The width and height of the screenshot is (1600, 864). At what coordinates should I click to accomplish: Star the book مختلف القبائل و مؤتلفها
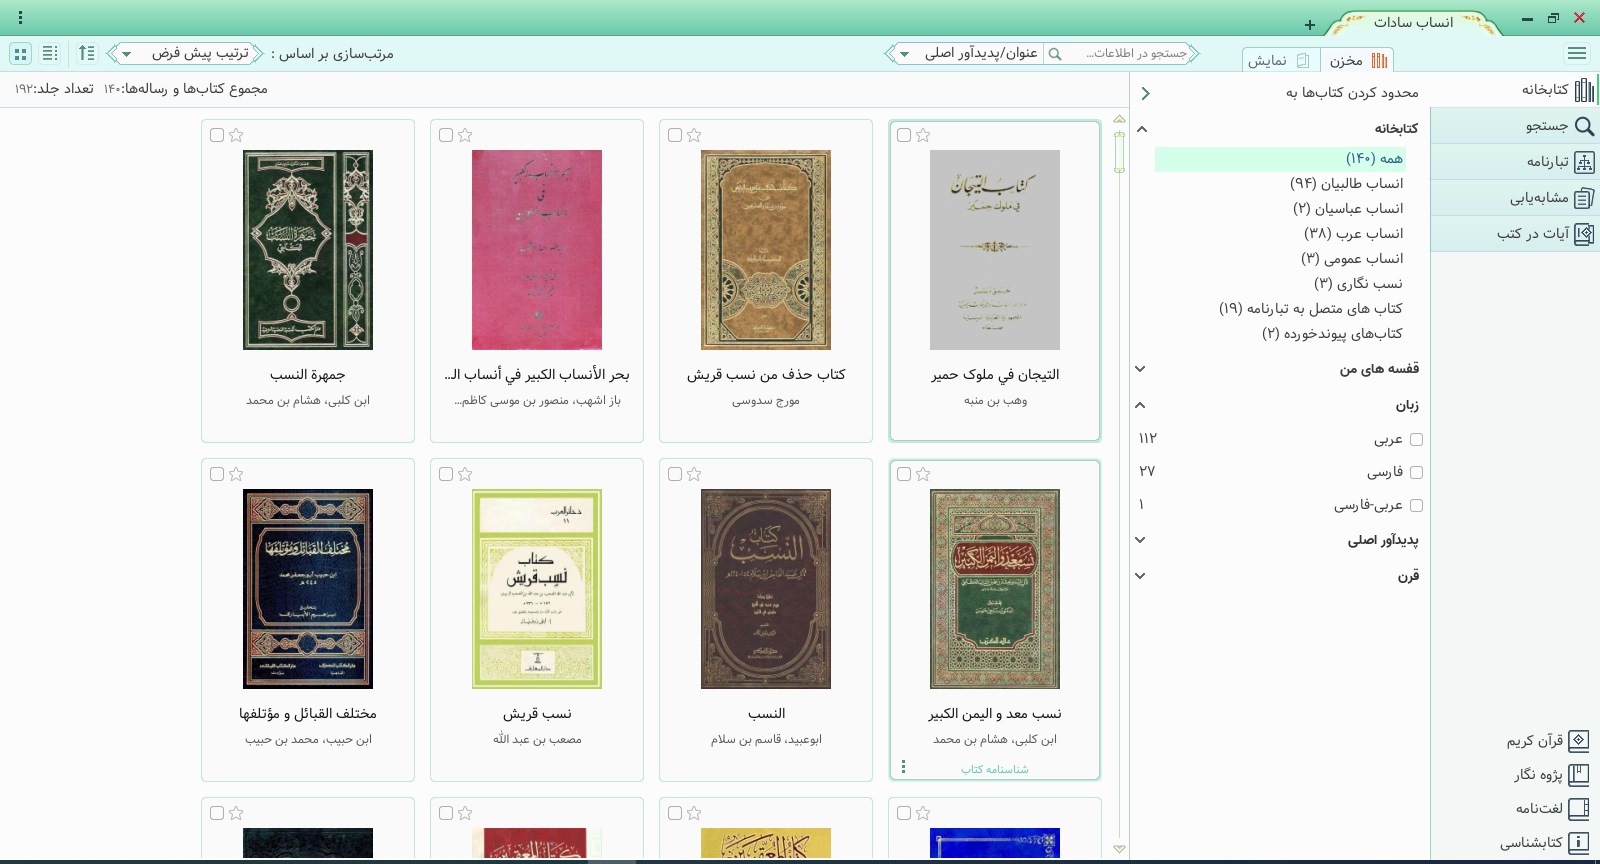click(236, 474)
